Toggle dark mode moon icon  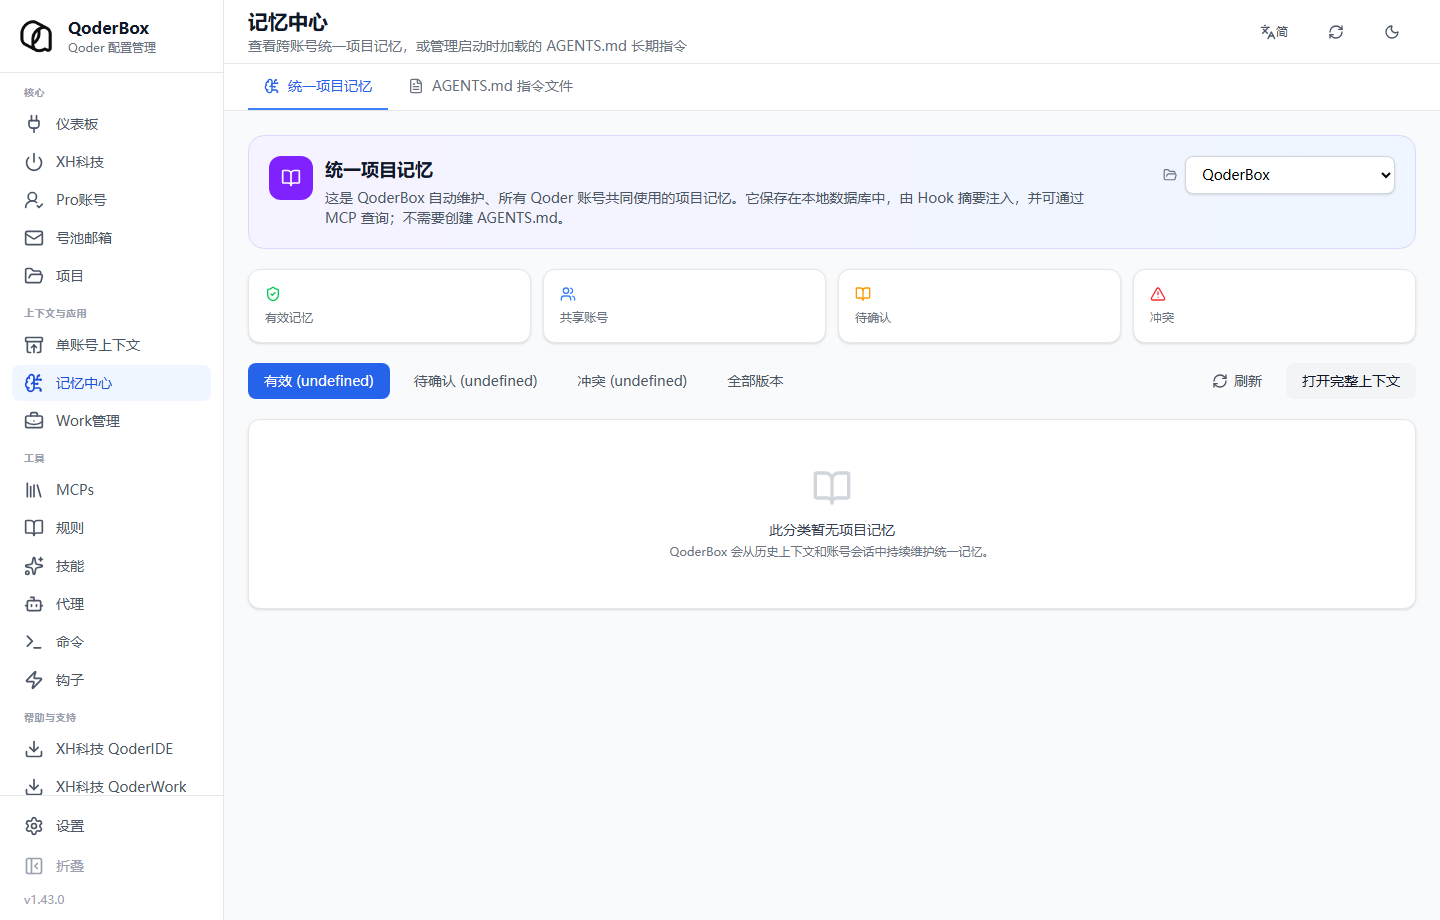tap(1392, 32)
